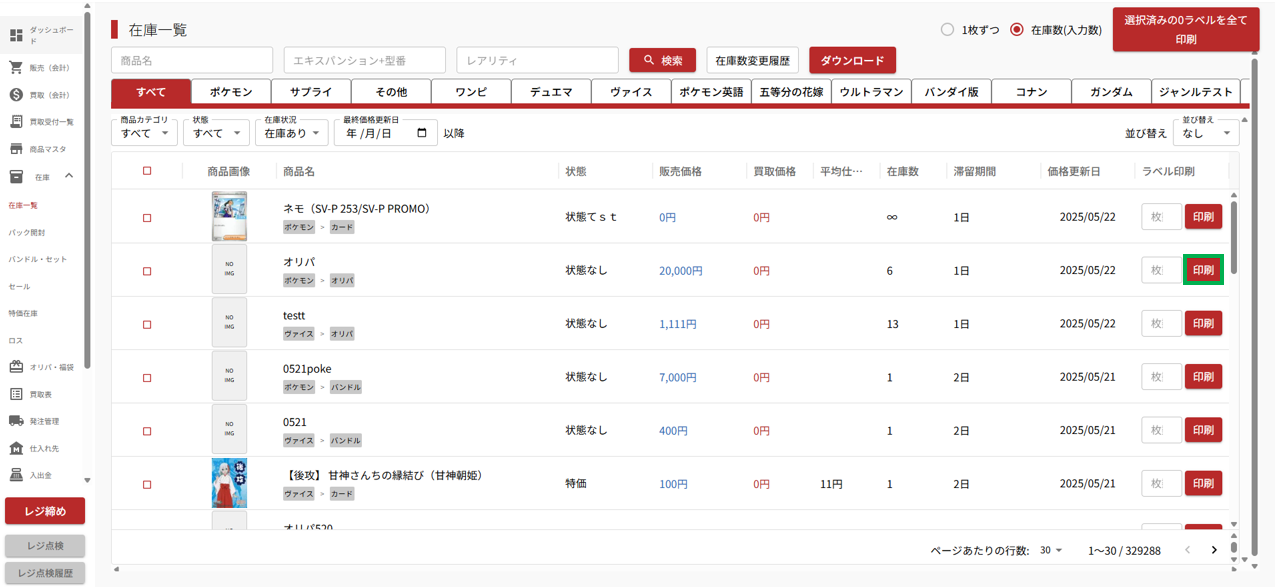Viewport: 1279px width, 587px height.
Task: Collapse the 在庫 sidebar section chevron
Action: tap(69, 177)
